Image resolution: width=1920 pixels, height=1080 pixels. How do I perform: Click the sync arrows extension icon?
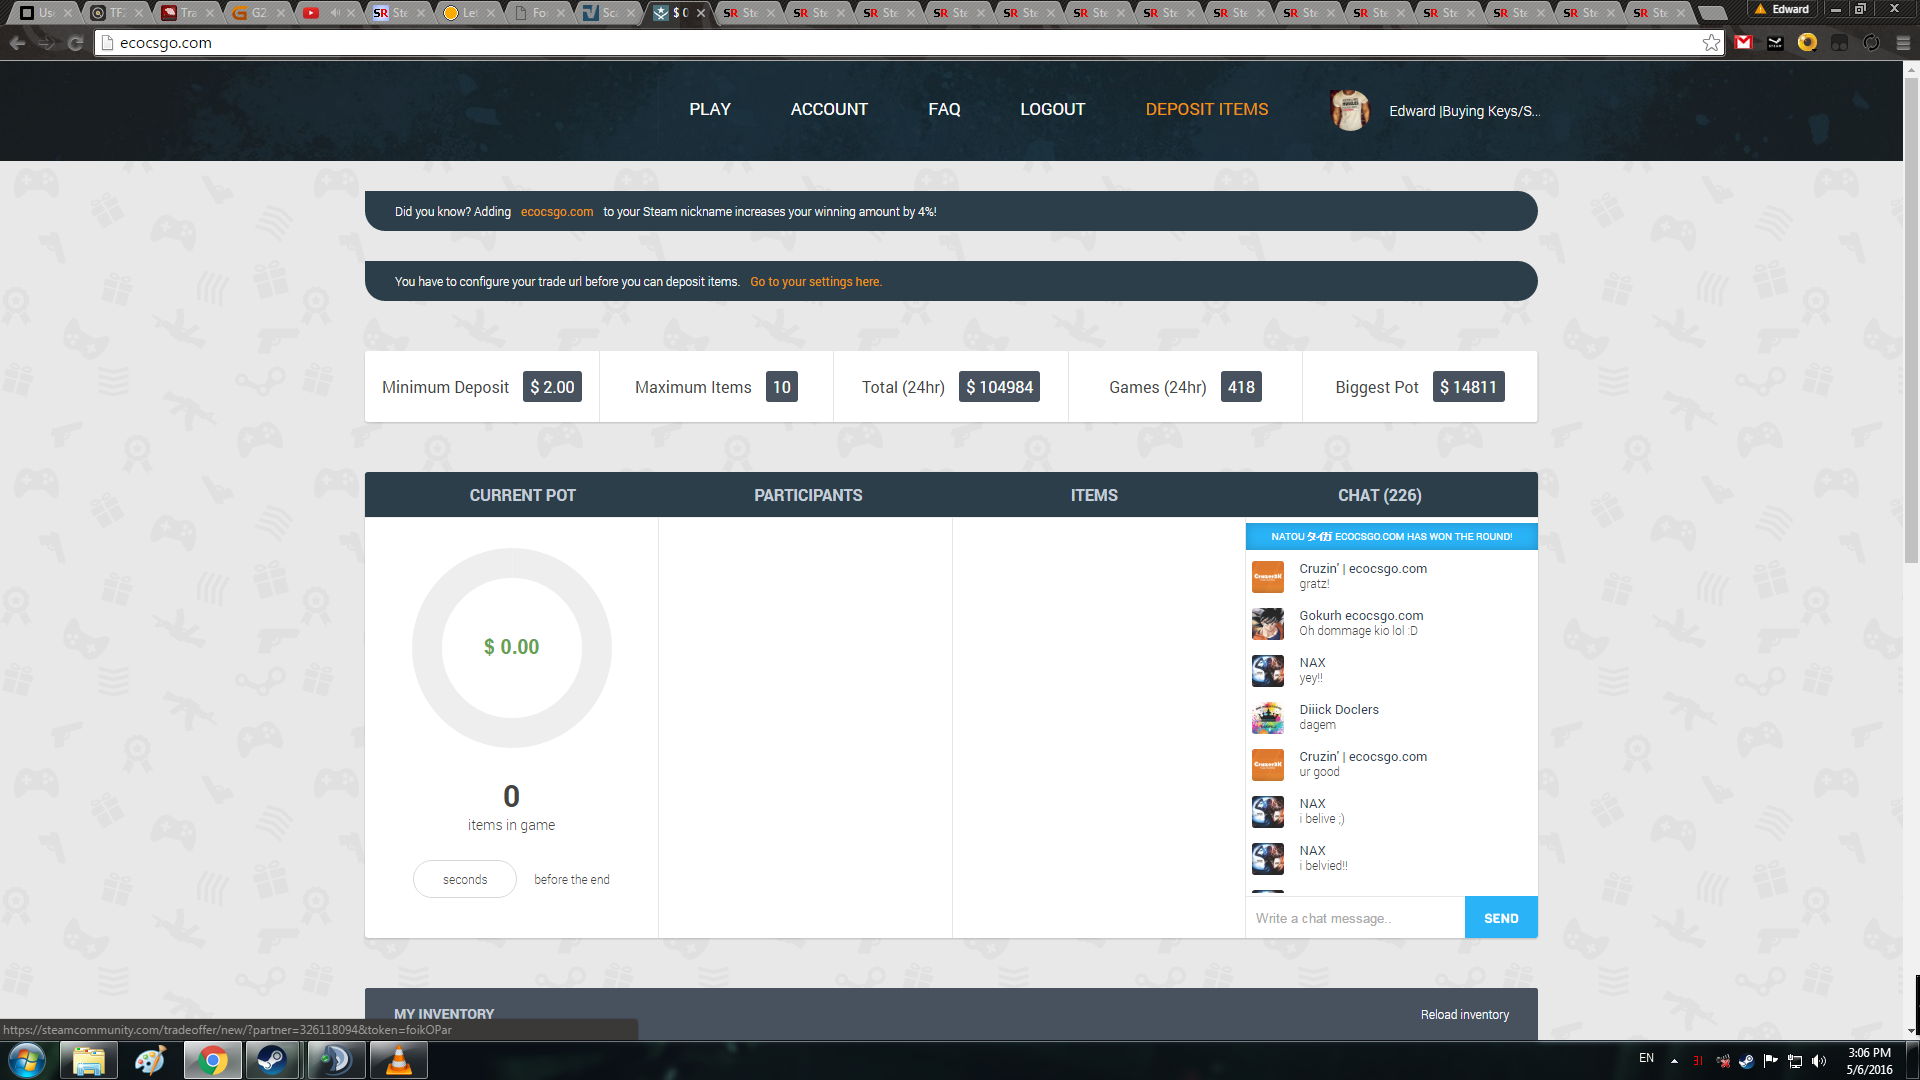point(1871,43)
